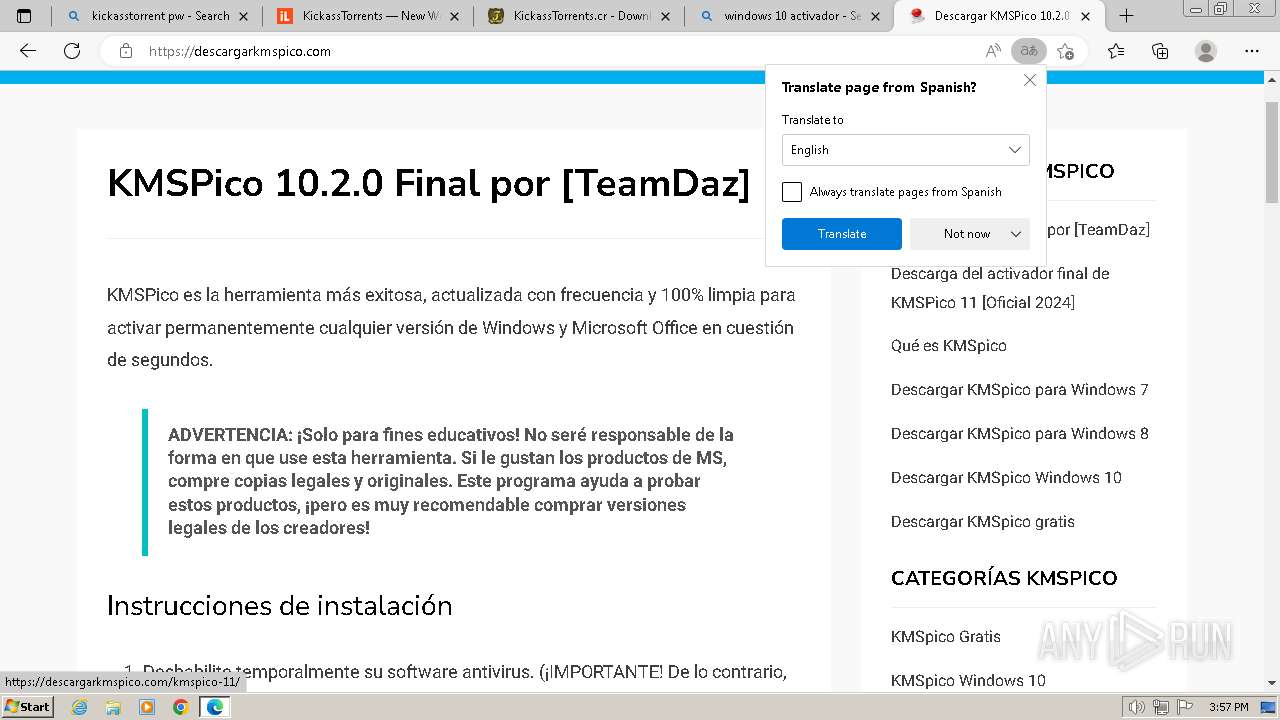Click the ADVERTENCIA warning text
This screenshot has height=720, width=1280.
point(451,481)
